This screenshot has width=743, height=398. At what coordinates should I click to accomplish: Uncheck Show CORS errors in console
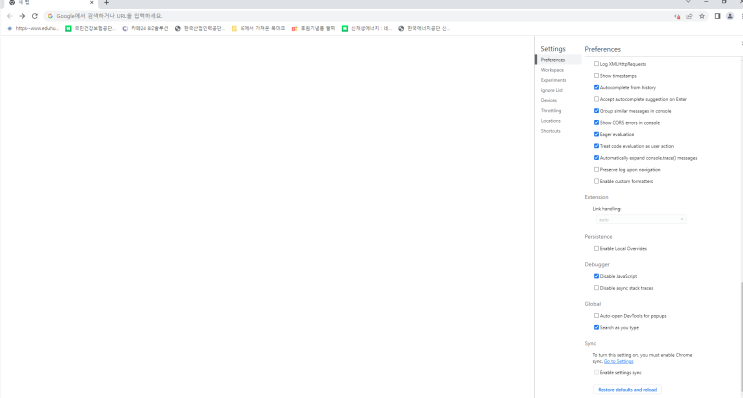[x=597, y=122]
